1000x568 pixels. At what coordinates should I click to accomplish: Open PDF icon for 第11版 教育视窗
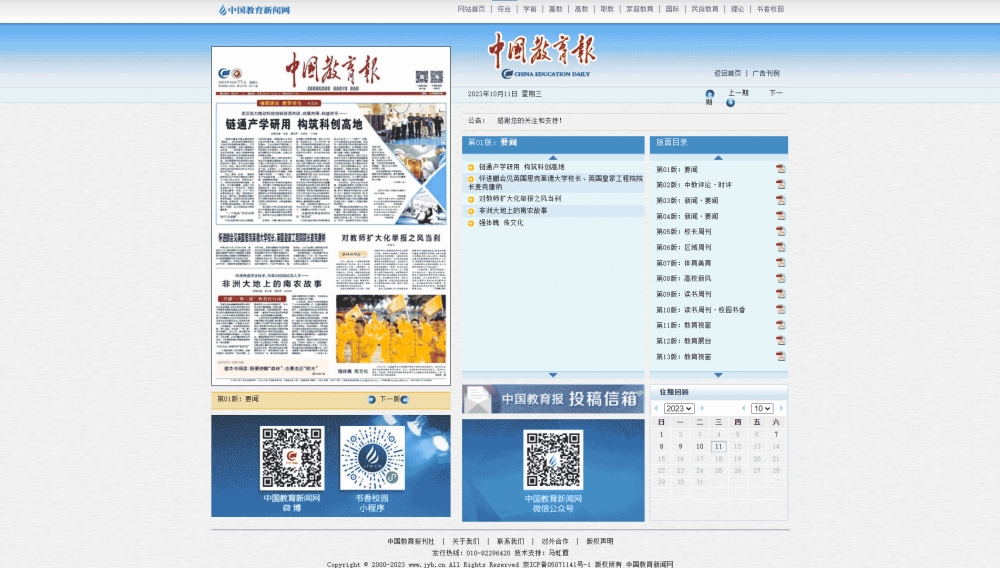click(x=780, y=325)
